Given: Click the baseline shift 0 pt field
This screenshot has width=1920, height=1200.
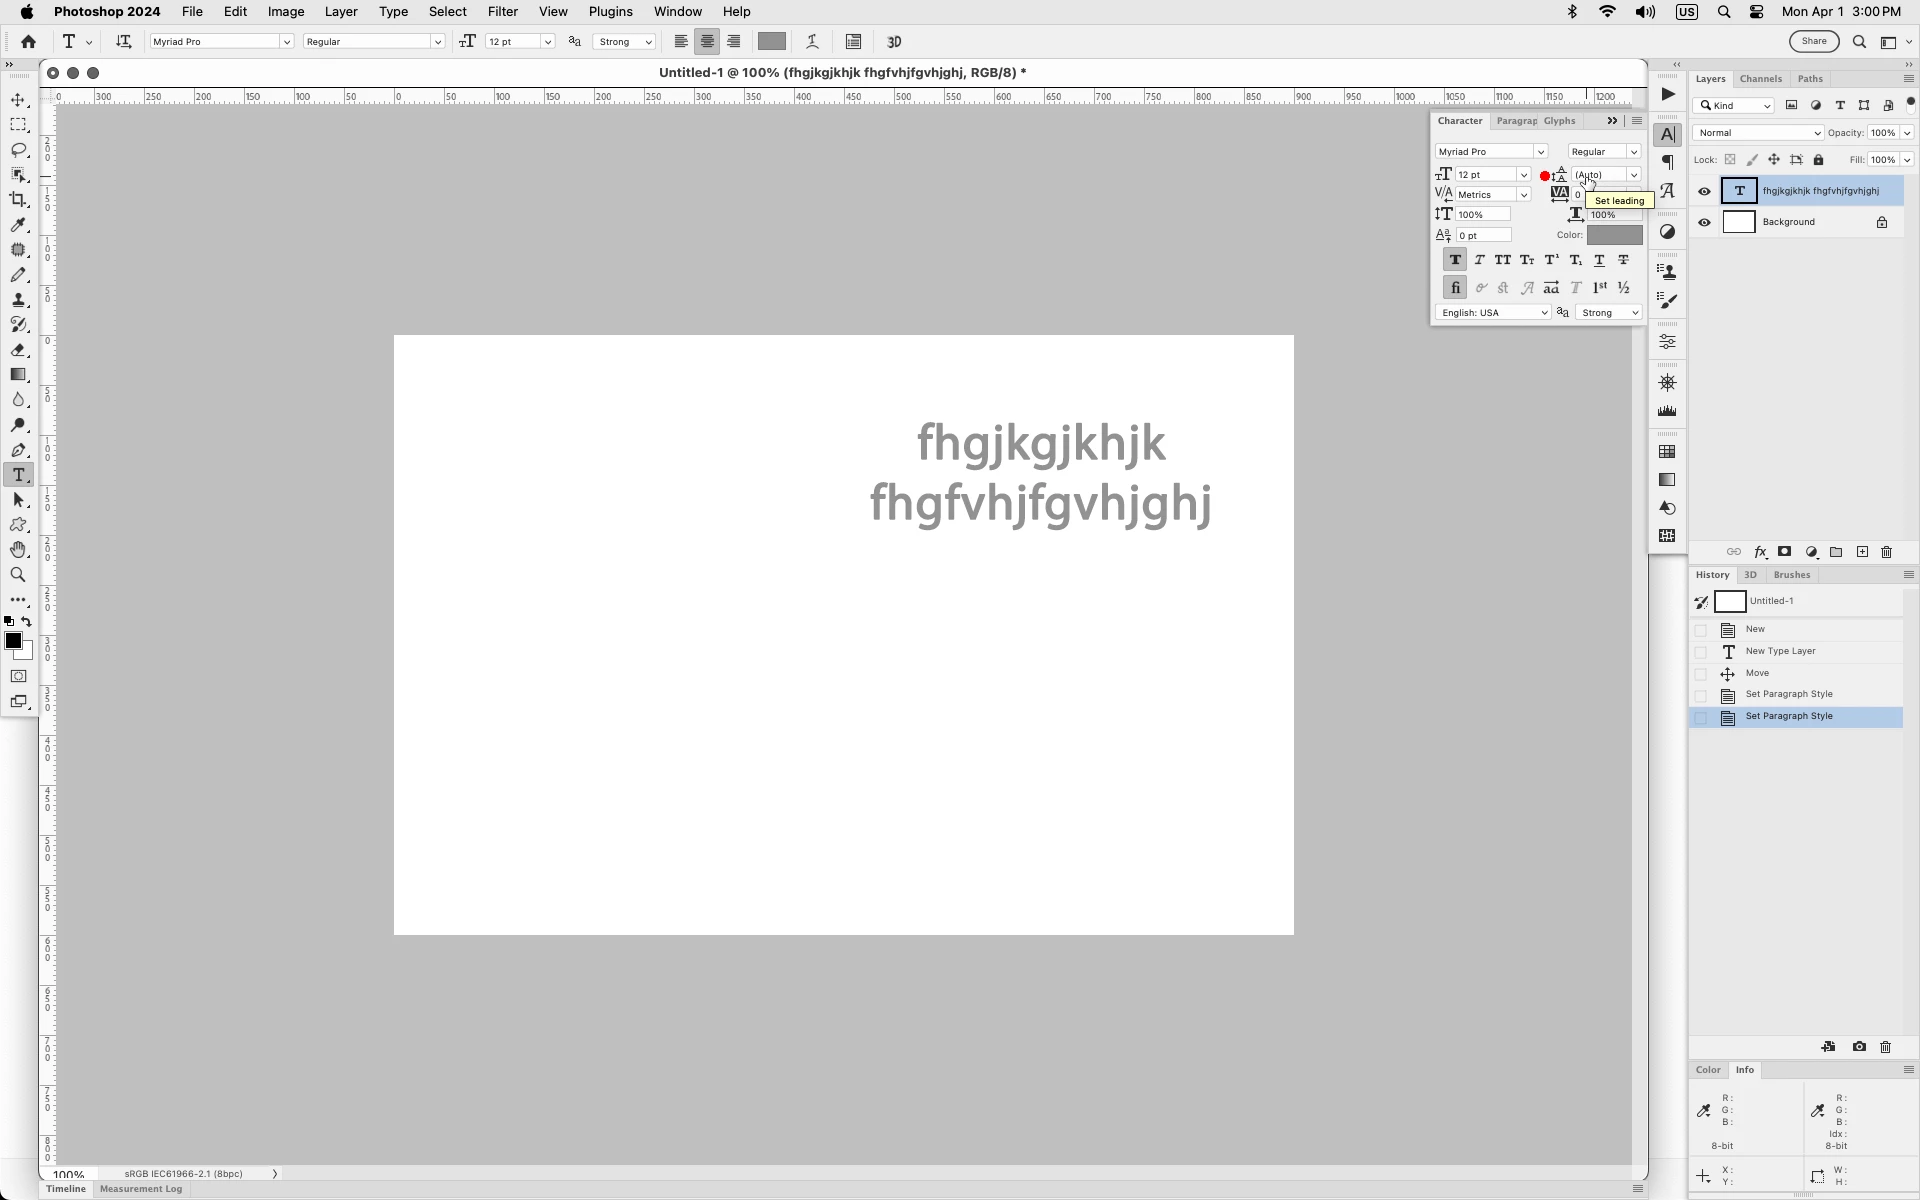Looking at the screenshot, I should pyautogui.click(x=1482, y=236).
